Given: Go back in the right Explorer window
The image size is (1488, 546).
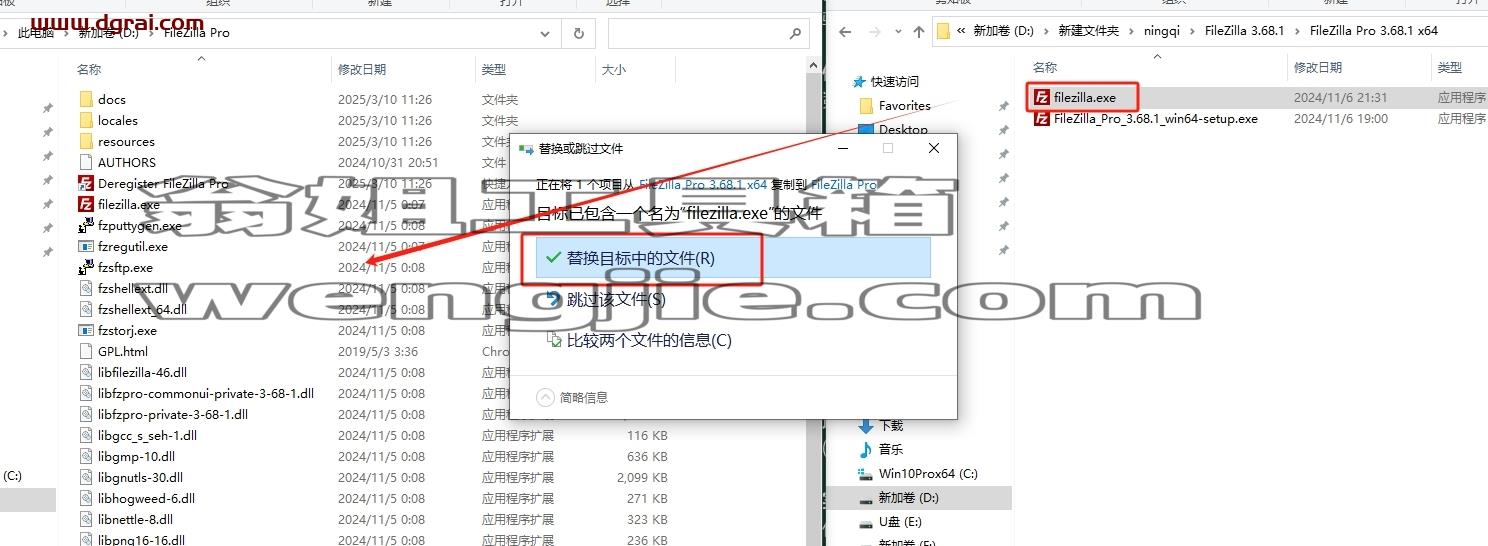Looking at the screenshot, I should pos(845,31).
